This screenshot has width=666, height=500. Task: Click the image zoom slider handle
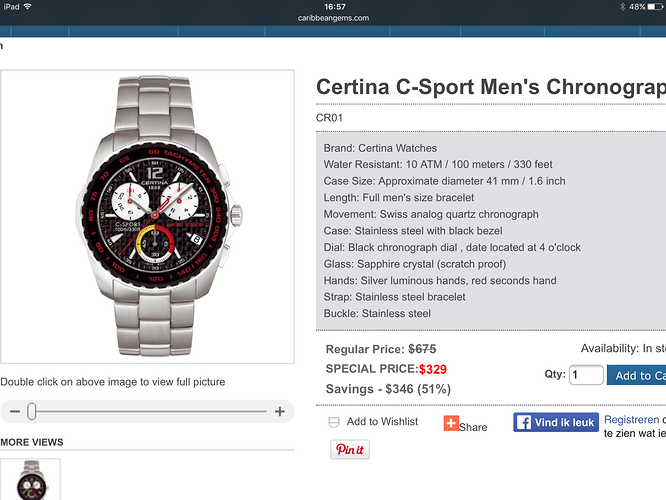[31, 411]
